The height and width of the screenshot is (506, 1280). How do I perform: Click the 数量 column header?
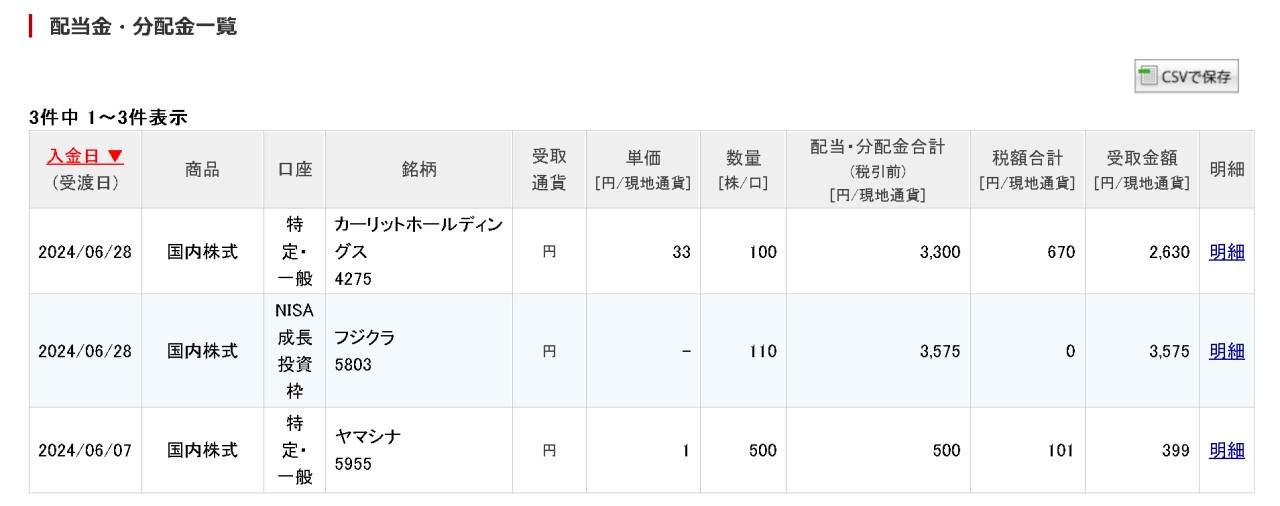click(743, 169)
